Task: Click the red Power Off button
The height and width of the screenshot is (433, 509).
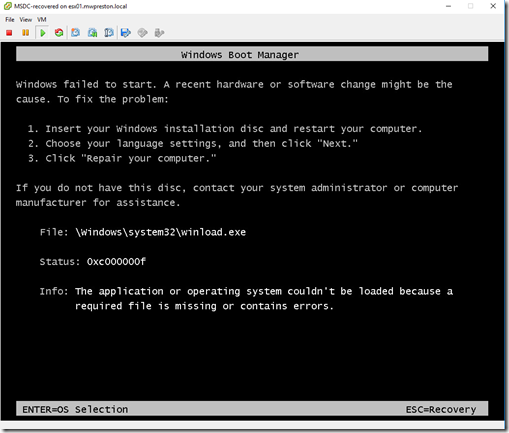Action: [9, 33]
